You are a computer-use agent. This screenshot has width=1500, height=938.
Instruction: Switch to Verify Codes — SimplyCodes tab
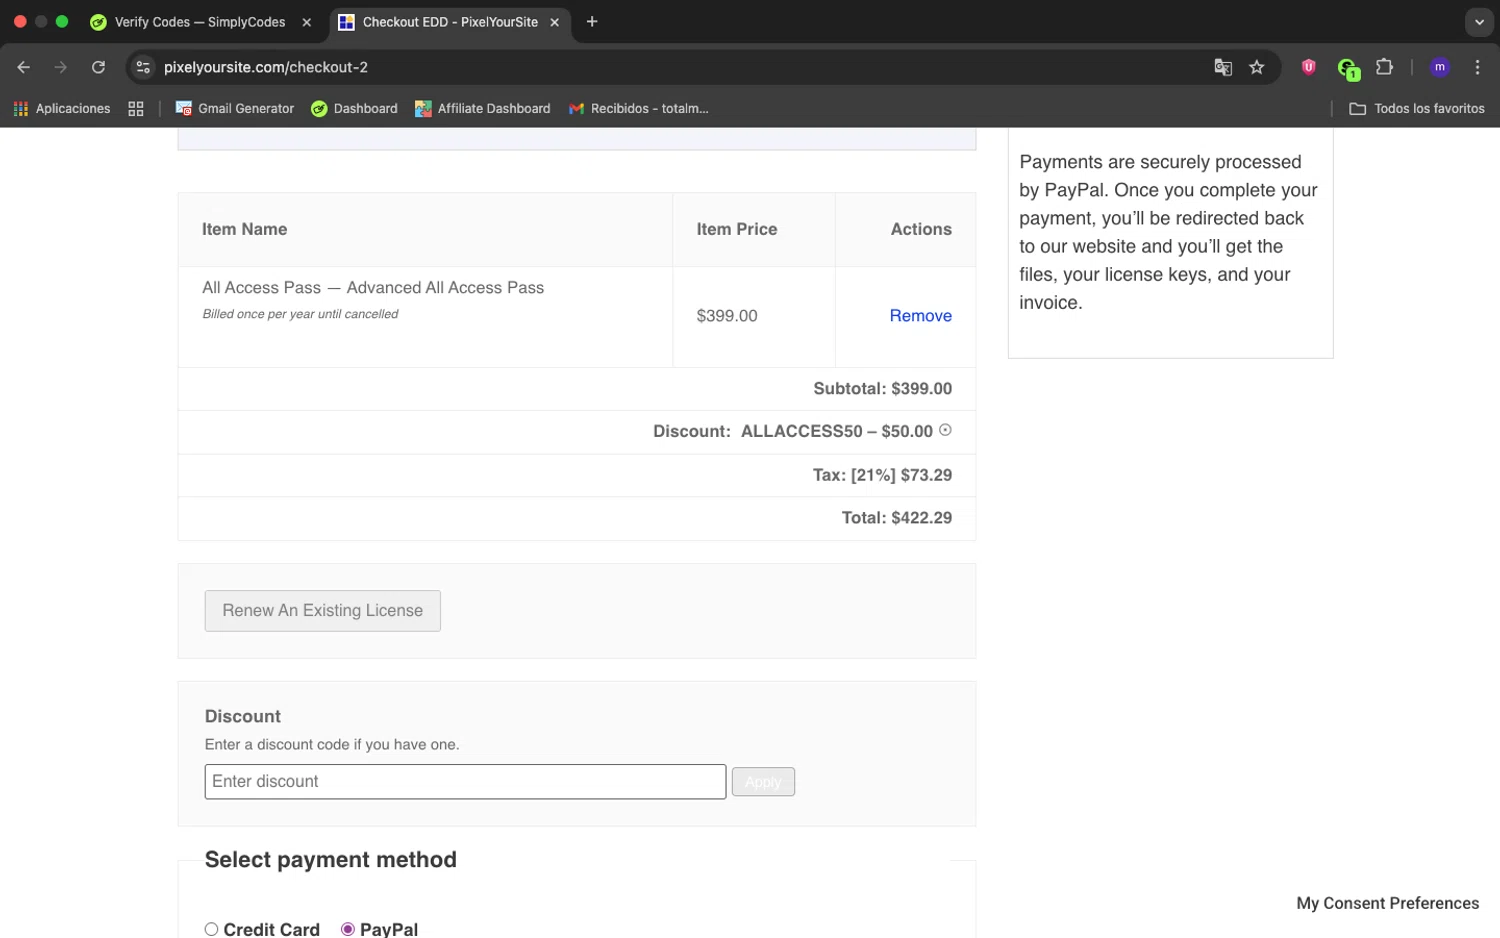click(200, 22)
